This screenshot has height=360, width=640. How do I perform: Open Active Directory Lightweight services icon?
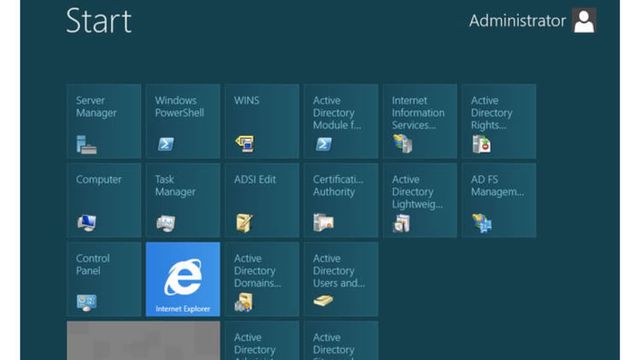[402, 223]
